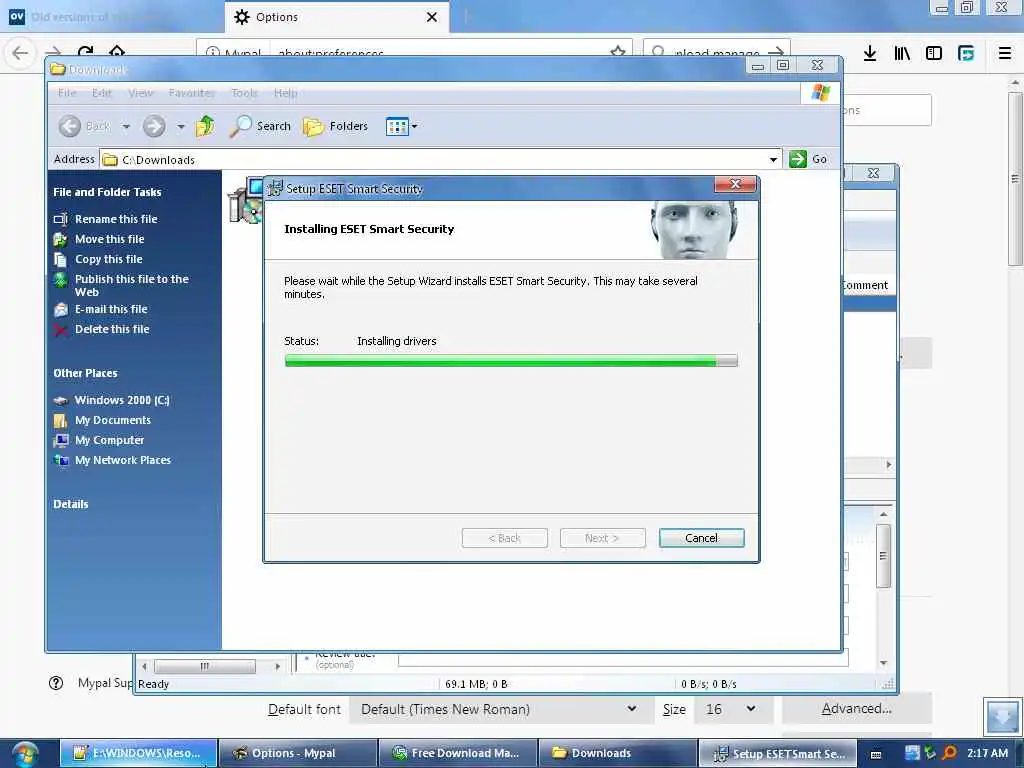Image resolution: width=1024 pixels, height=768 pixels.
Task: Click the system tray magnifier icon
Action: pyautogui.click(x=950, y=753)
